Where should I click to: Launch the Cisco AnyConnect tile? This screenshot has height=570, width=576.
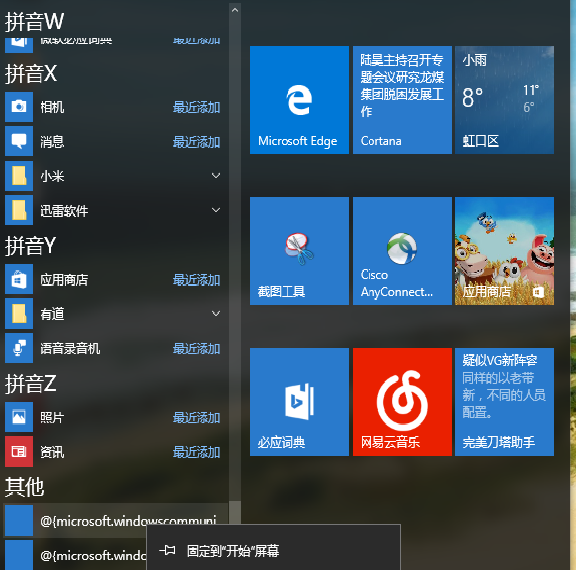coord(402,251)
